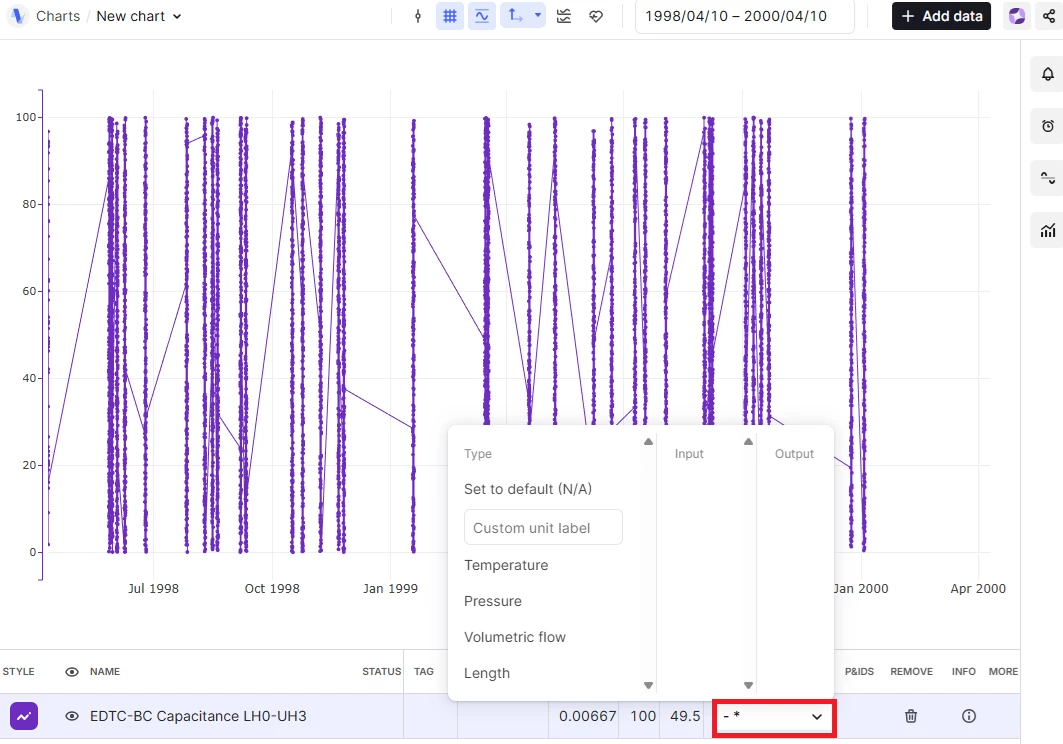Screen dimensions: 1063x744
Task: Click the INFO column header
Action: pyautogui.click(x=963, y=671)
